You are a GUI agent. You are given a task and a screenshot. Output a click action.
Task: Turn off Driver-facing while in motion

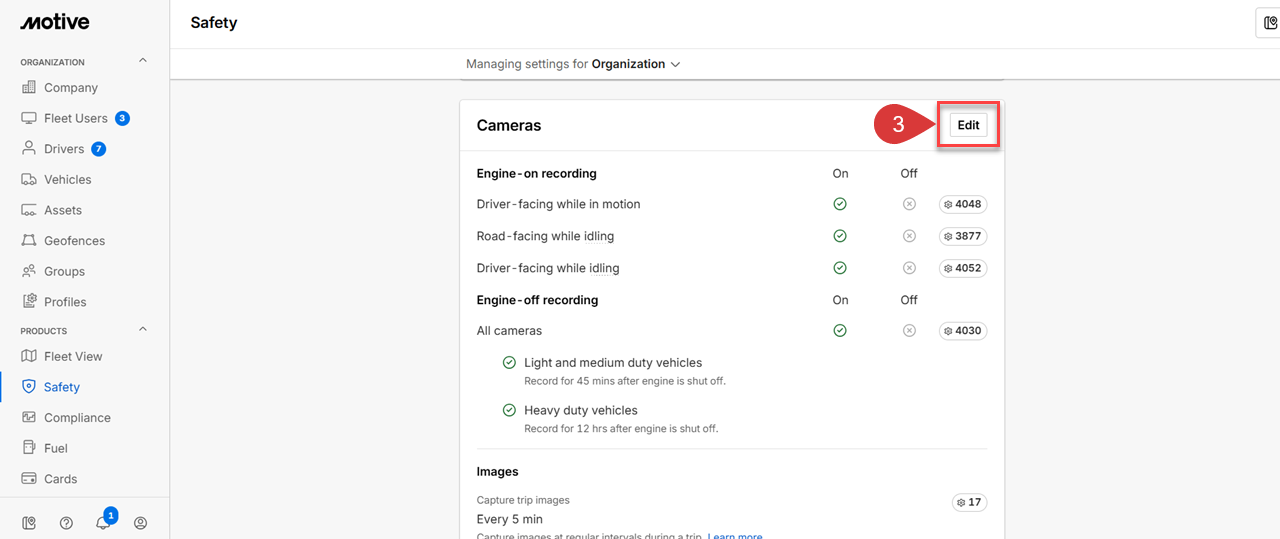tap(909, 204)
